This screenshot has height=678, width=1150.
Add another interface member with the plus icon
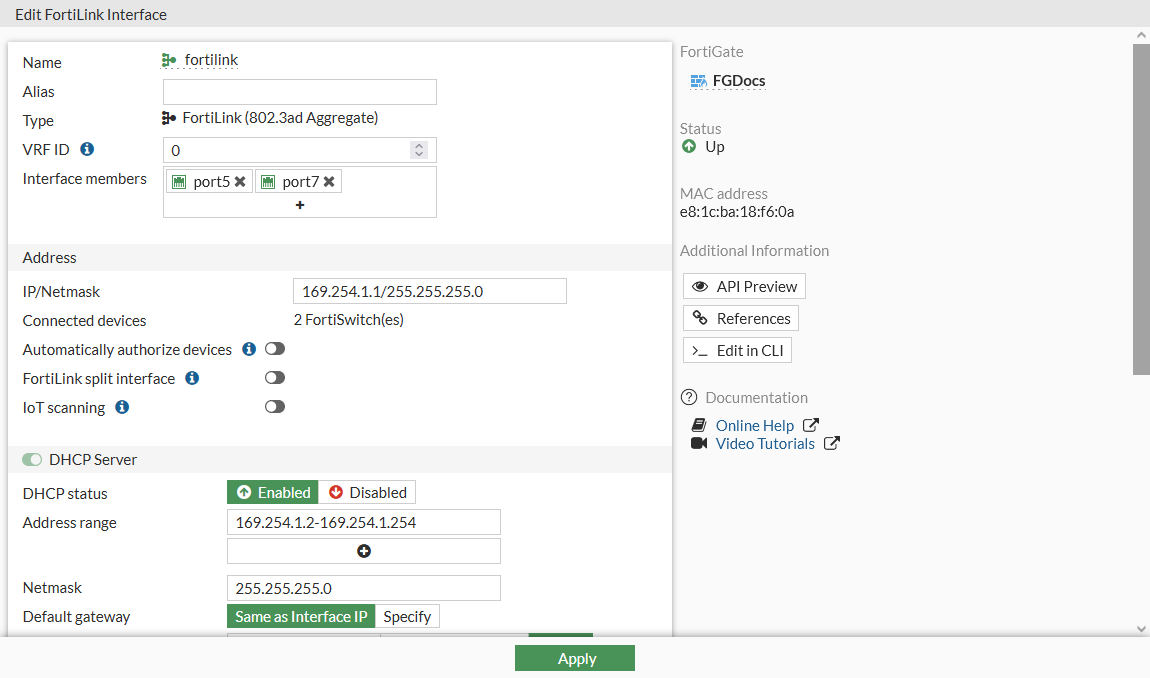pos(299,204)
